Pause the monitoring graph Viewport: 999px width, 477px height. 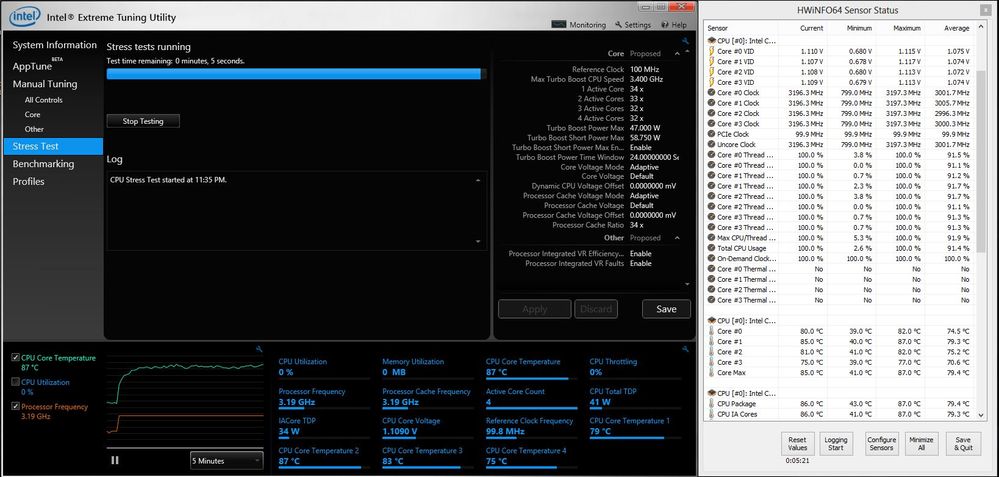point(115,460)
